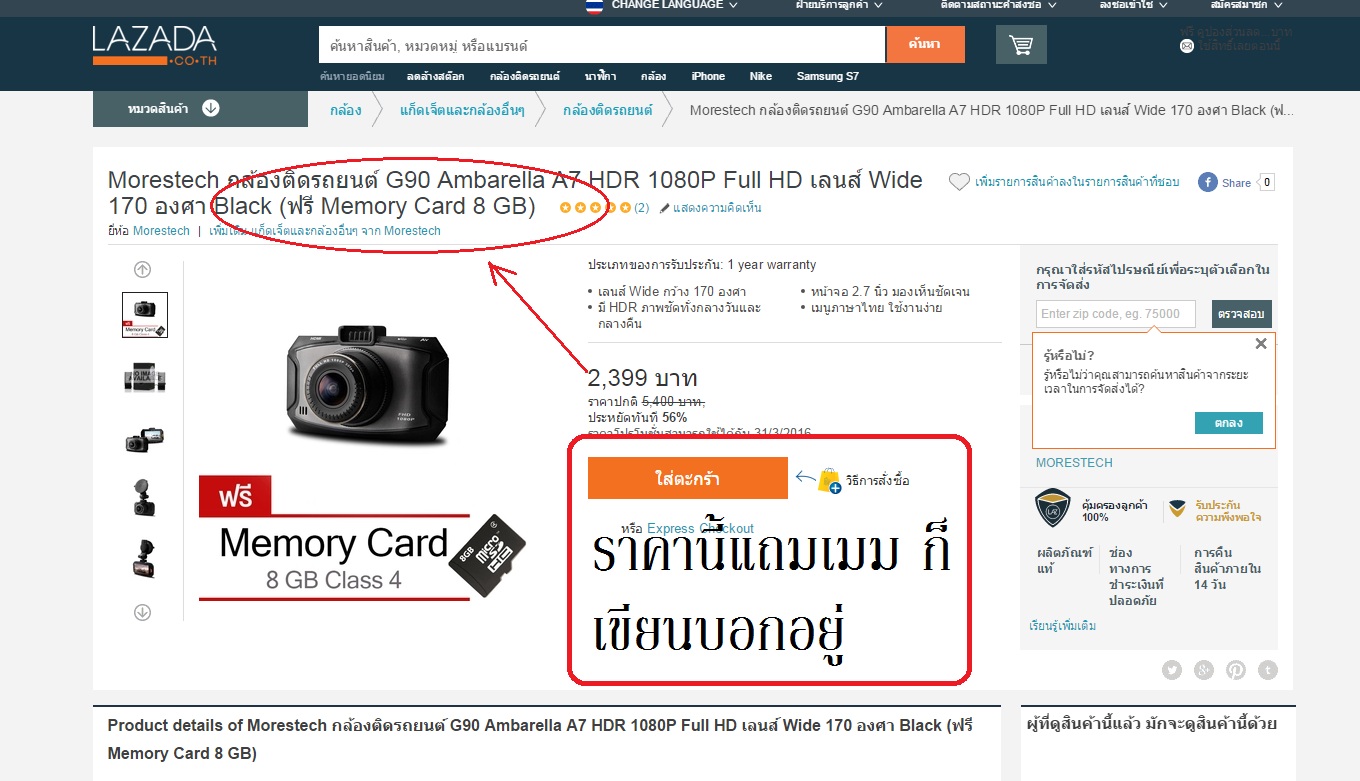The width and height of the screenshot is (1360, 781).
Task: Show next thumbnails with down arrow
Action: (x=142, y=612)
